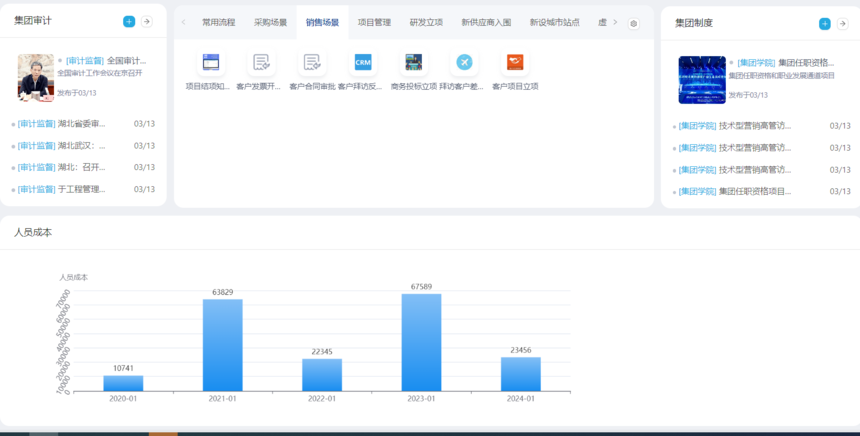This screenshot has width=860, height=436.
Task: Click the blue plus in 集团审计 panel
Action: coord(129,22)
